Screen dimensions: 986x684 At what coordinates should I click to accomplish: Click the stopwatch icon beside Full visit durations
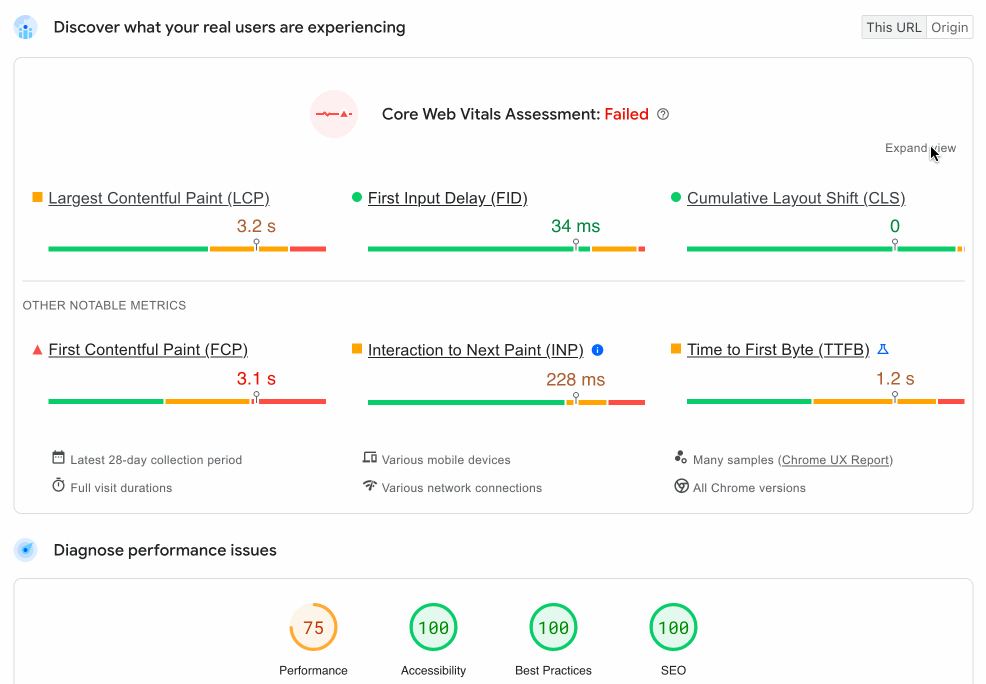click(x=58, y=485)
